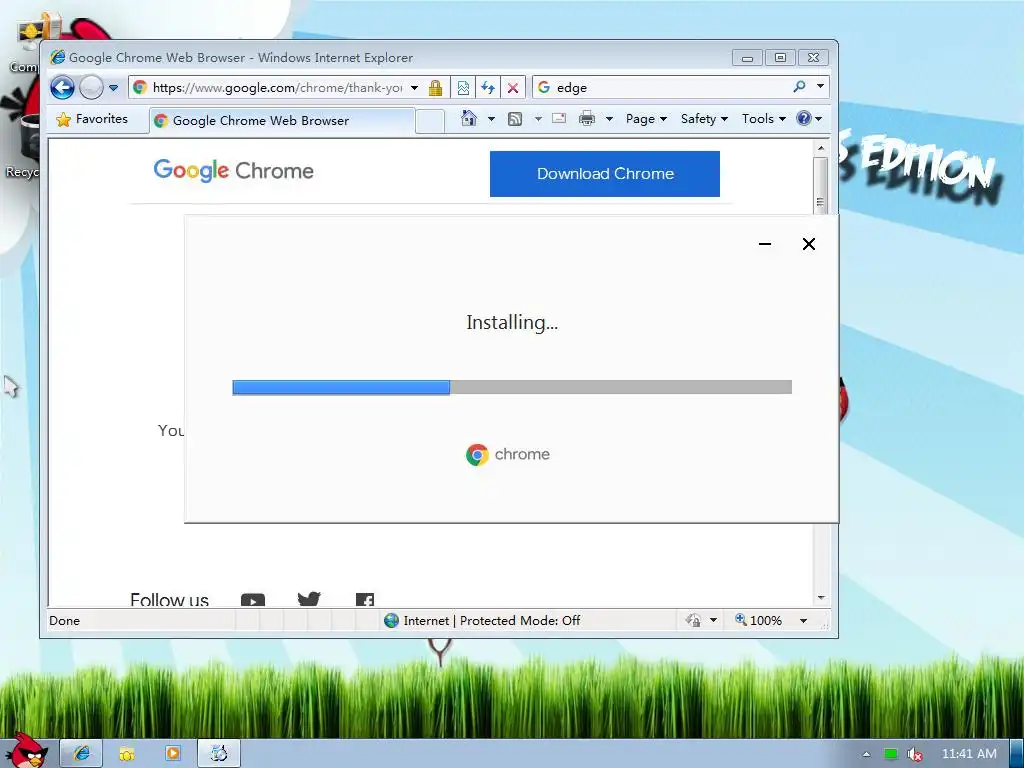Image resolution: width=1024 pixels, height=768 pixels.
Task: Minimize the Chrome installer window
Action: (x=765, y=244)
